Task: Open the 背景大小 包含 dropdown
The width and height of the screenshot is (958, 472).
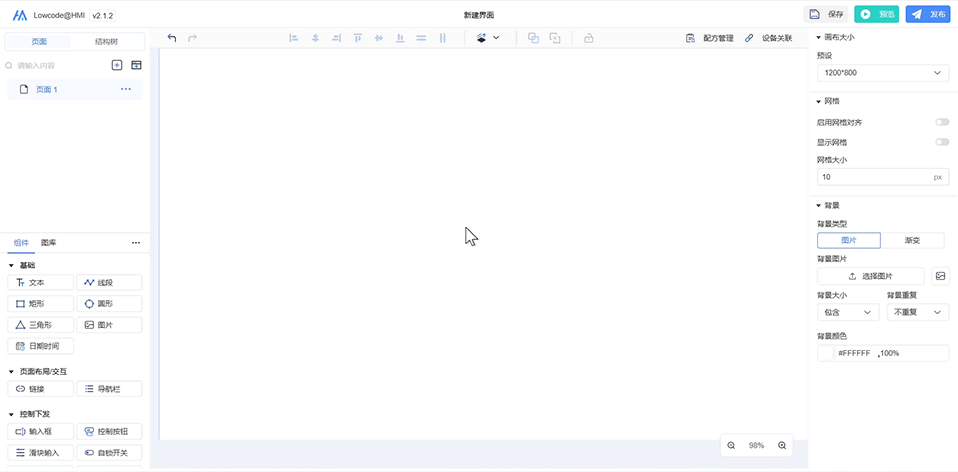Action: point(847,312)
